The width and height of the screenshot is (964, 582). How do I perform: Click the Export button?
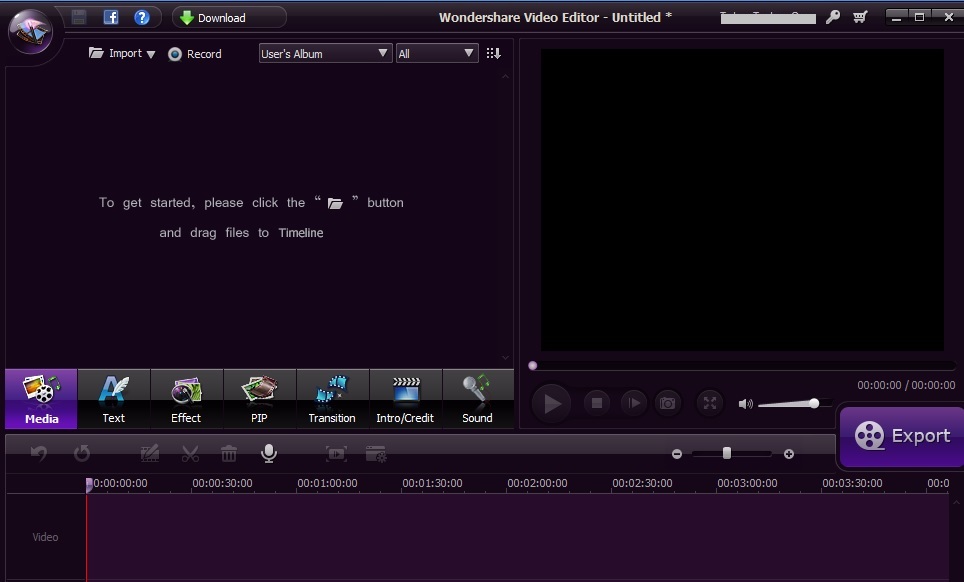(901, 436)
